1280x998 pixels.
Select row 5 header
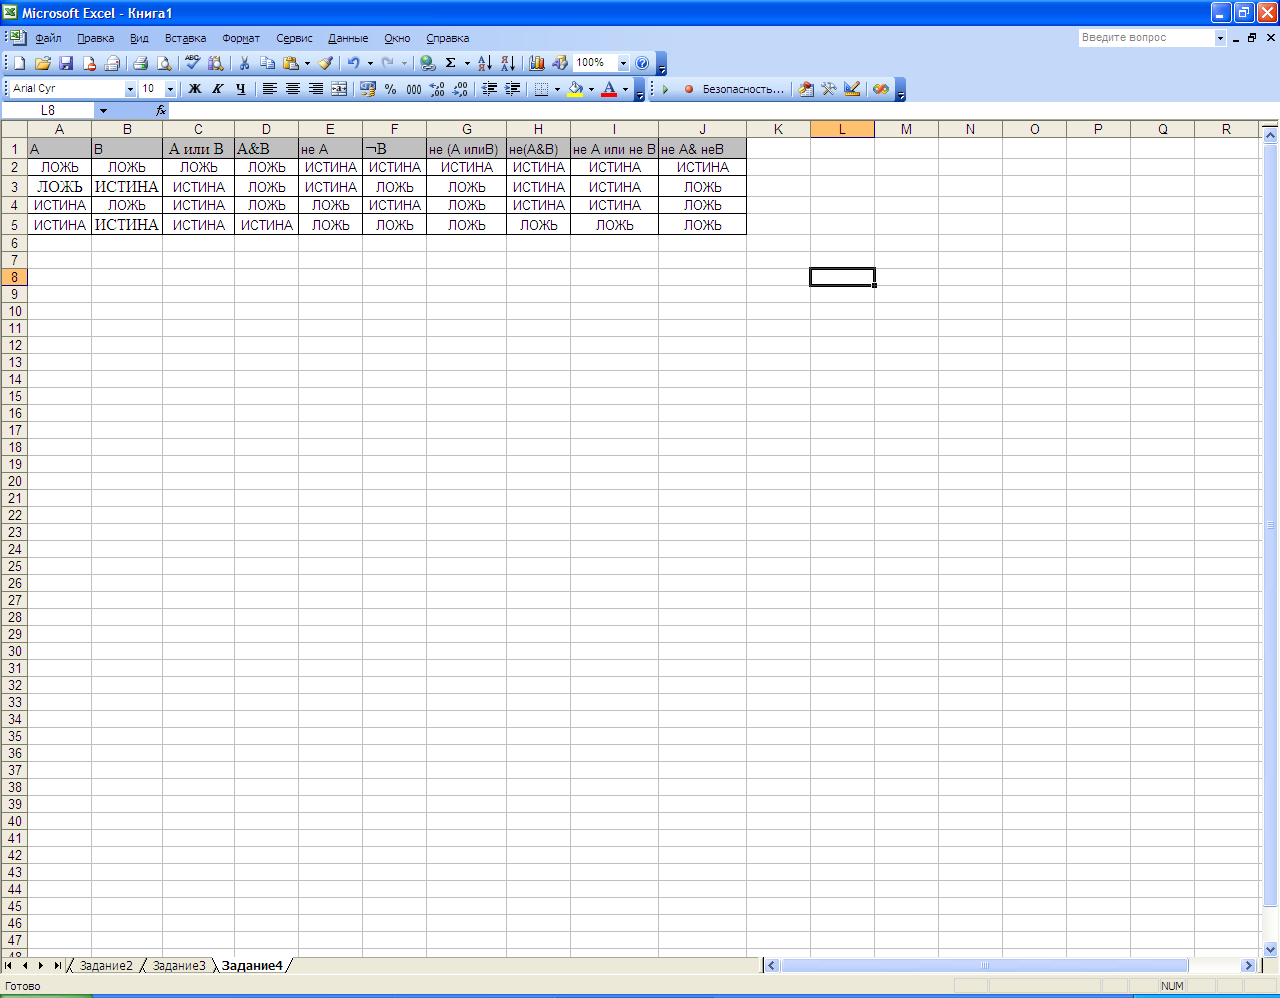[14, 225]
